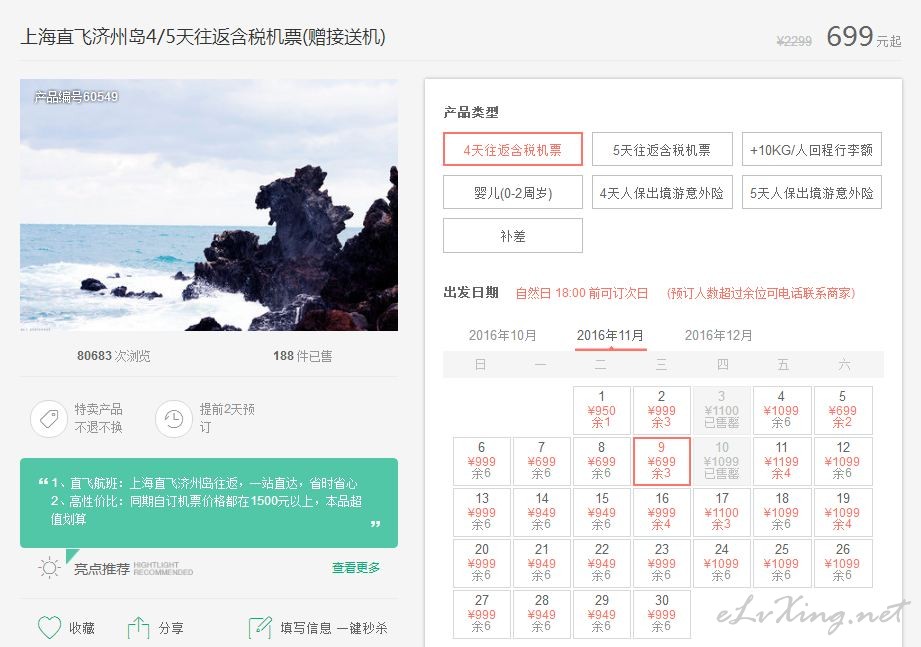Select November 18 date cell
Image resolution: width=921 pixels, height=647 pixels.
click(782, 512)
